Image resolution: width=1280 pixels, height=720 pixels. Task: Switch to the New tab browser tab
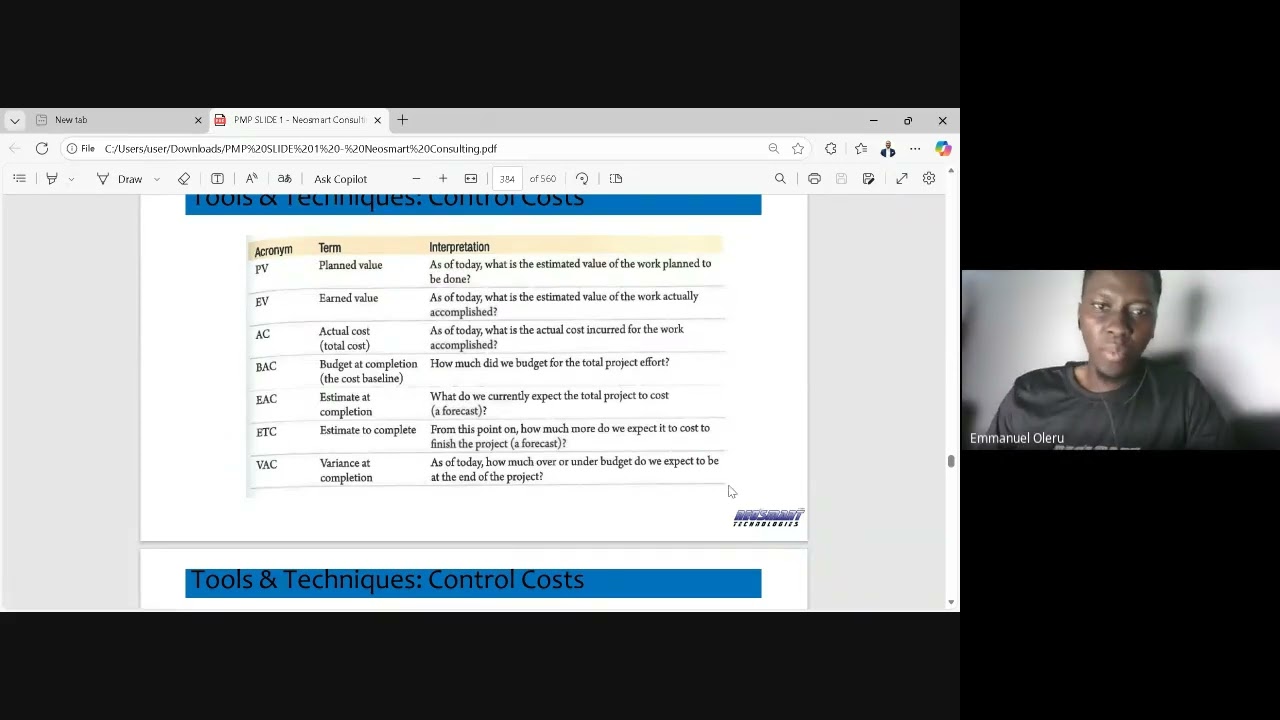pos(116,120)
